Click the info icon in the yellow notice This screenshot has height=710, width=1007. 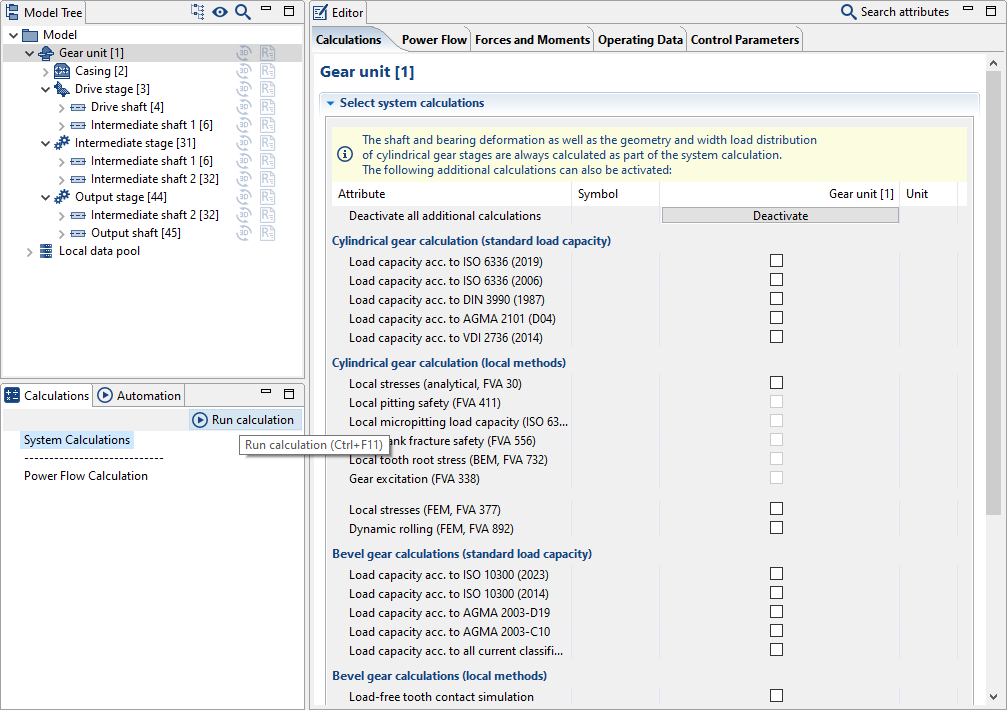345,154
